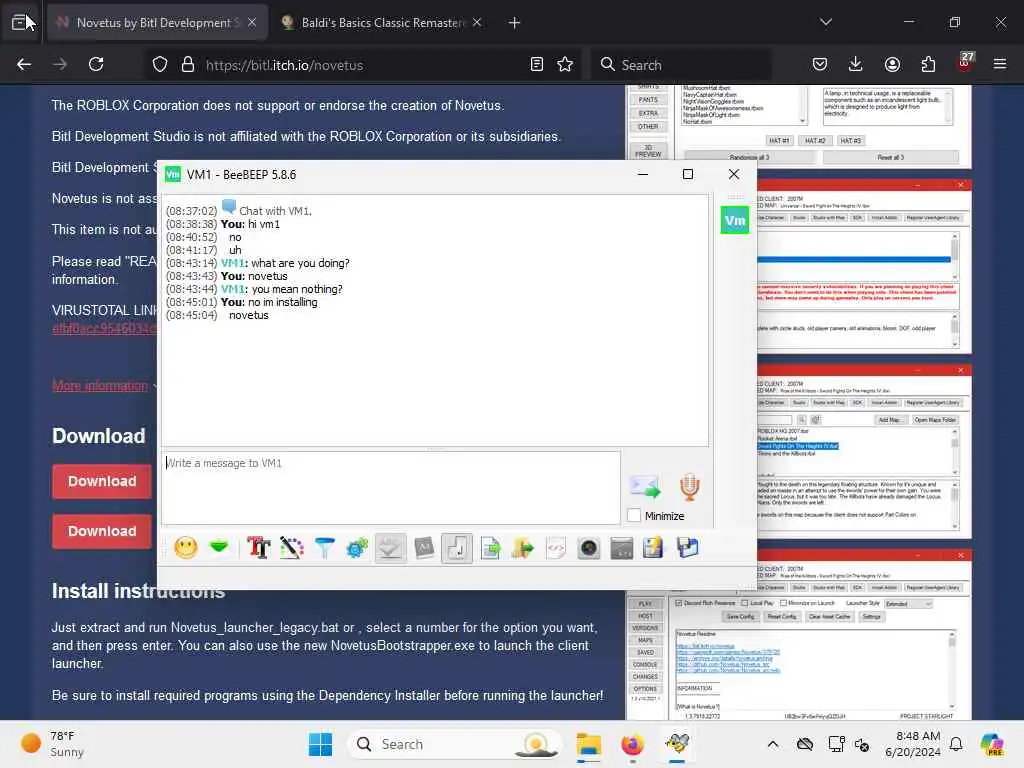The width and height of the screenshot is (1024, 768).
Task: Send the message with the envelope arrow button
Action: pyautogui.click(x=645, y=486)
